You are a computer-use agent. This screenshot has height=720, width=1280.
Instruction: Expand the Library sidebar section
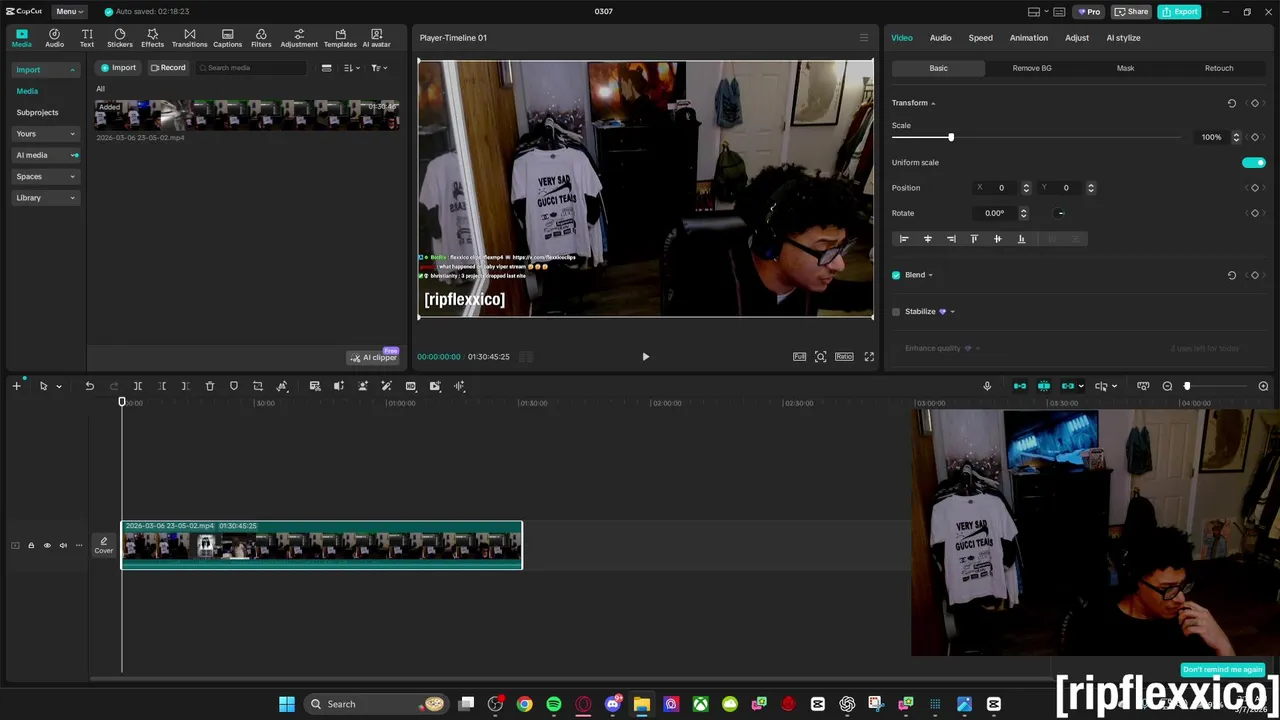[46, 198]
